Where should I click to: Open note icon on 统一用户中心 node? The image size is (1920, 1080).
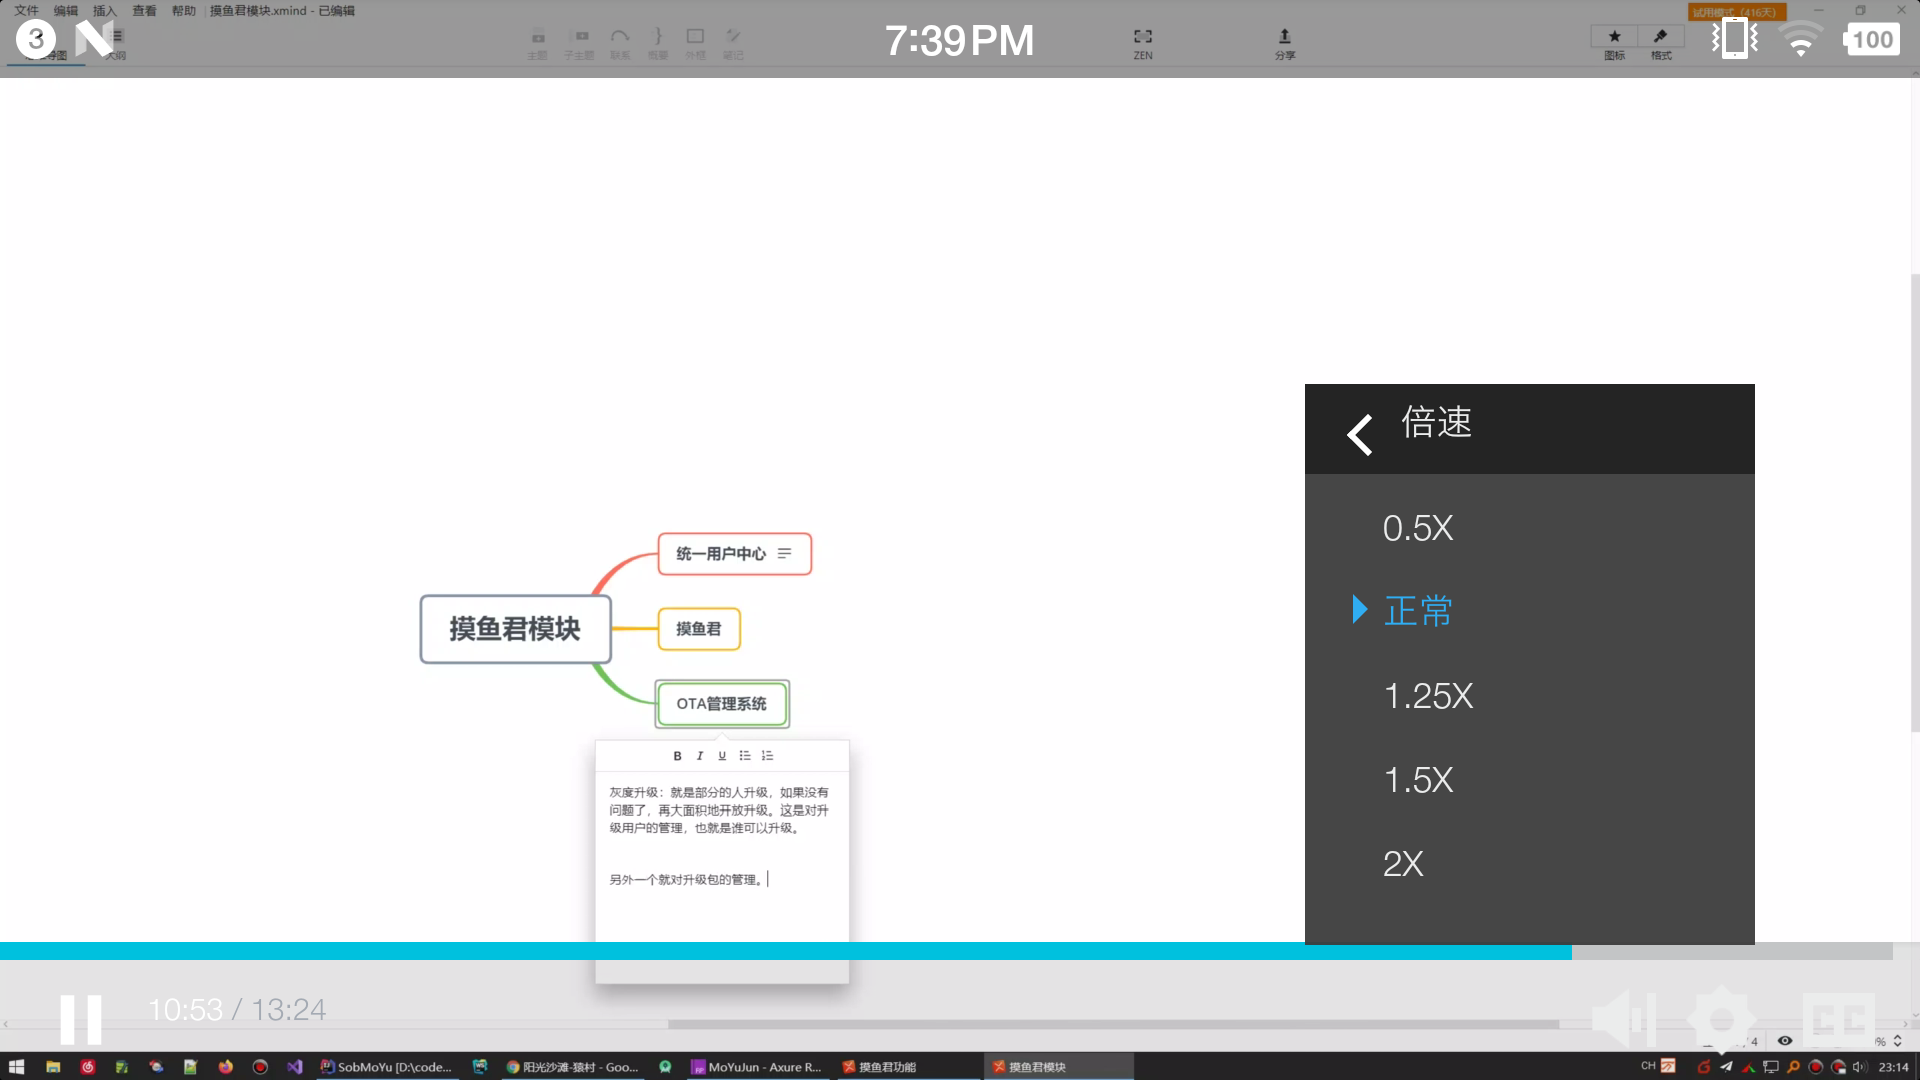point(785,553)
